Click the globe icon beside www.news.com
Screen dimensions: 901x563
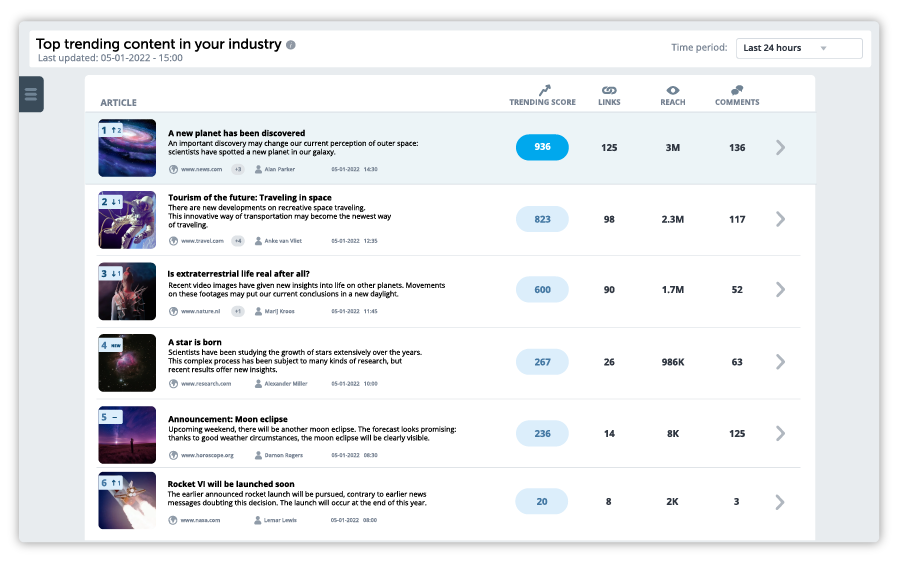pos(174,169)
